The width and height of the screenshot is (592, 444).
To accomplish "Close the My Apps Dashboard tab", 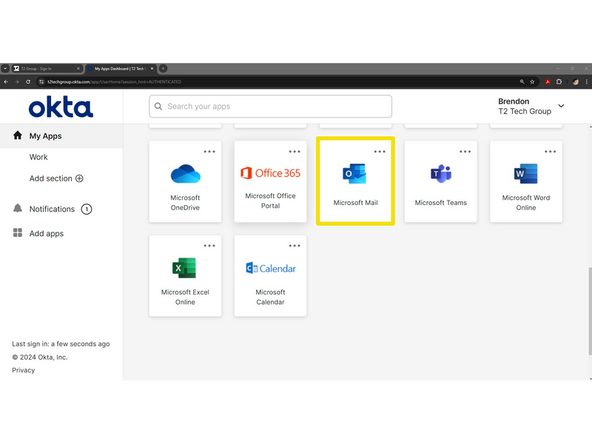I will (x=152, y=68).
